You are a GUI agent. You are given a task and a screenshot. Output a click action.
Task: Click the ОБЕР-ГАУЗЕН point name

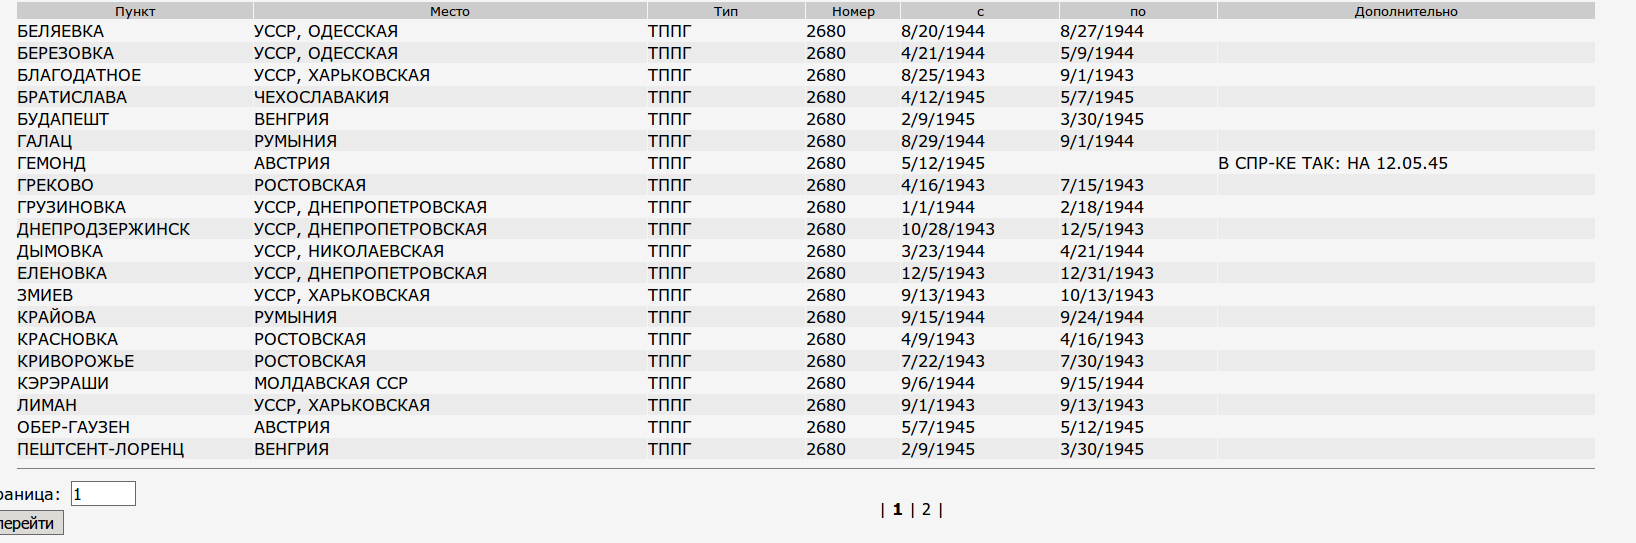pyautogui.click(x=73, y=427)
